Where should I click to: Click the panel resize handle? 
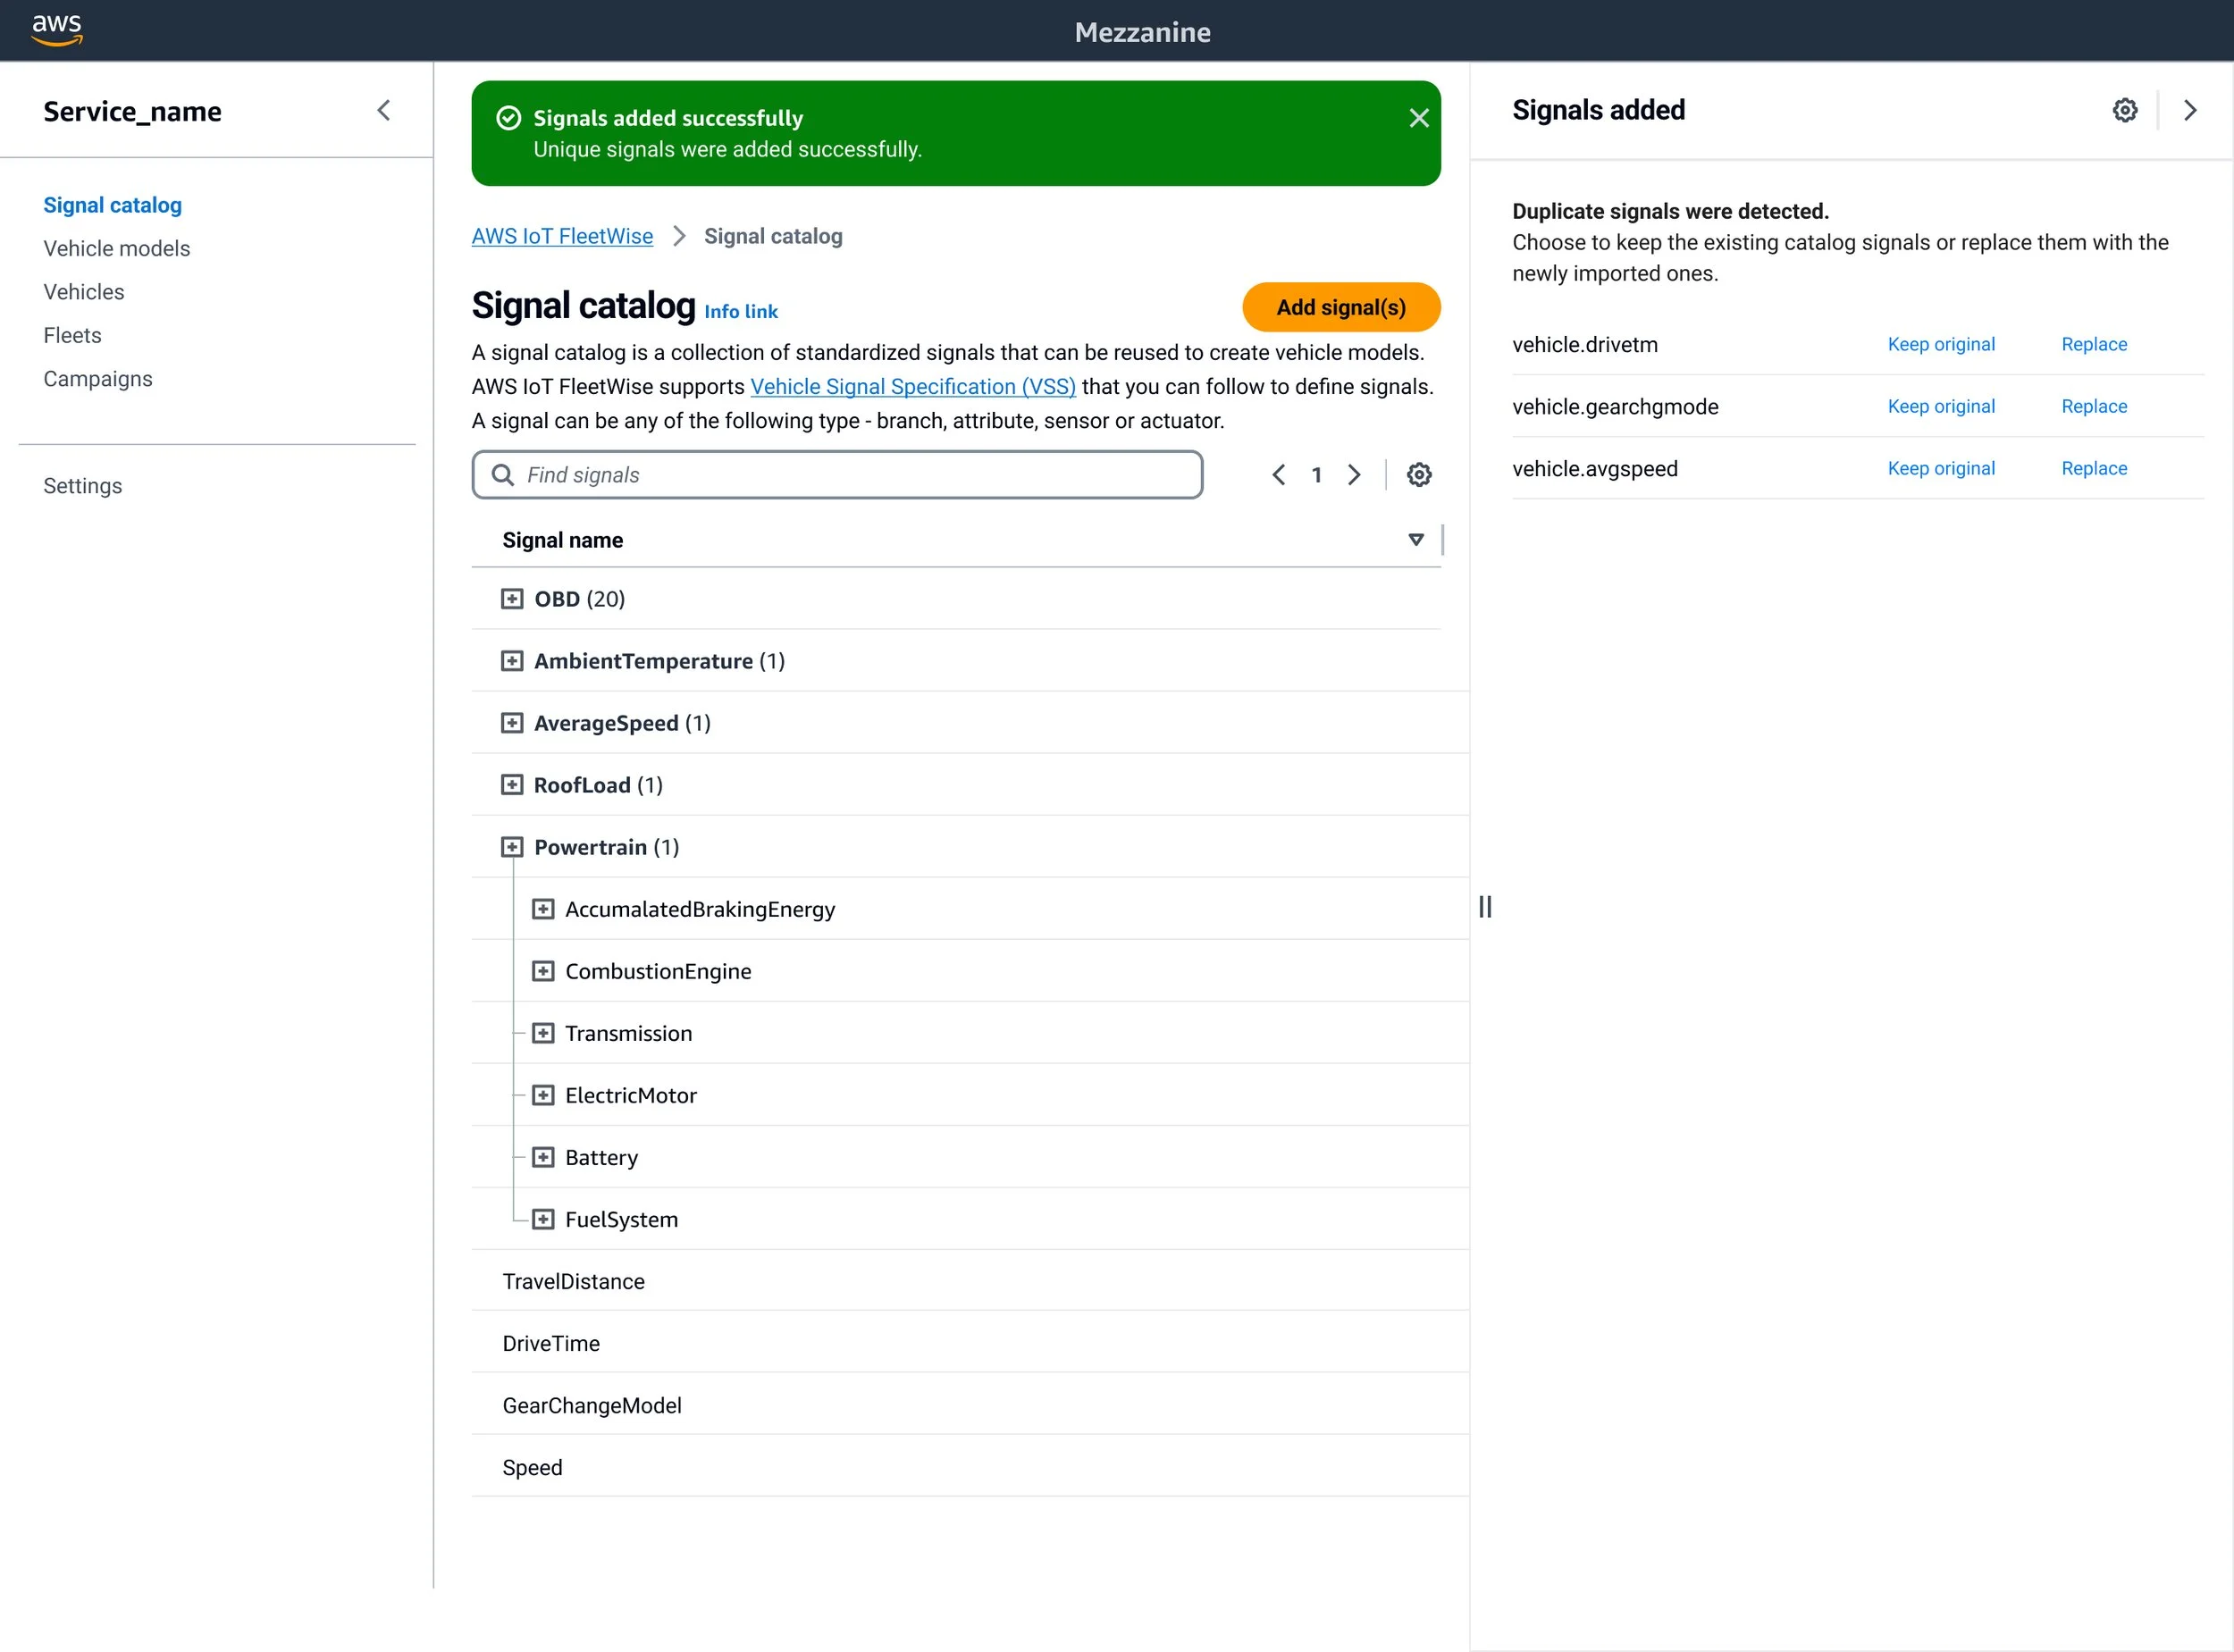tap(1485, 907)
